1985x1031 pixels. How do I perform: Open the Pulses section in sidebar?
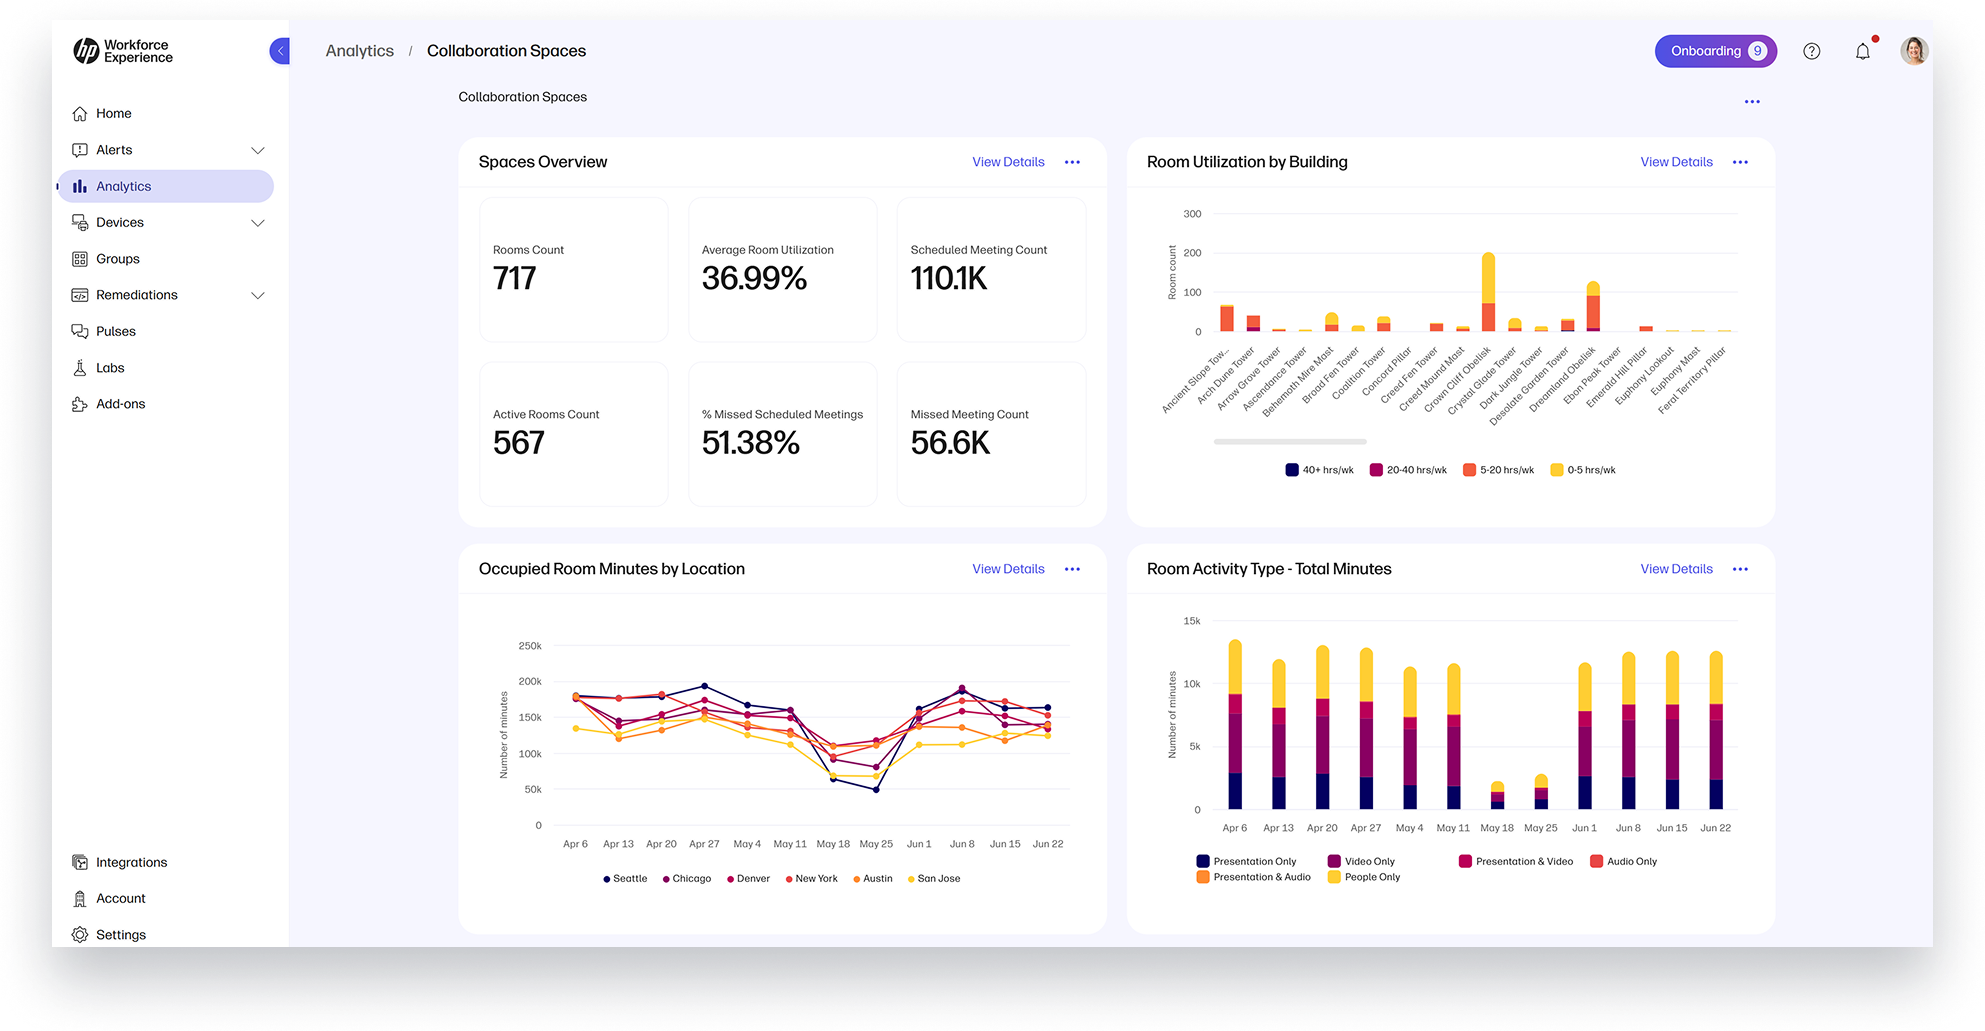(x=117, y=331)
